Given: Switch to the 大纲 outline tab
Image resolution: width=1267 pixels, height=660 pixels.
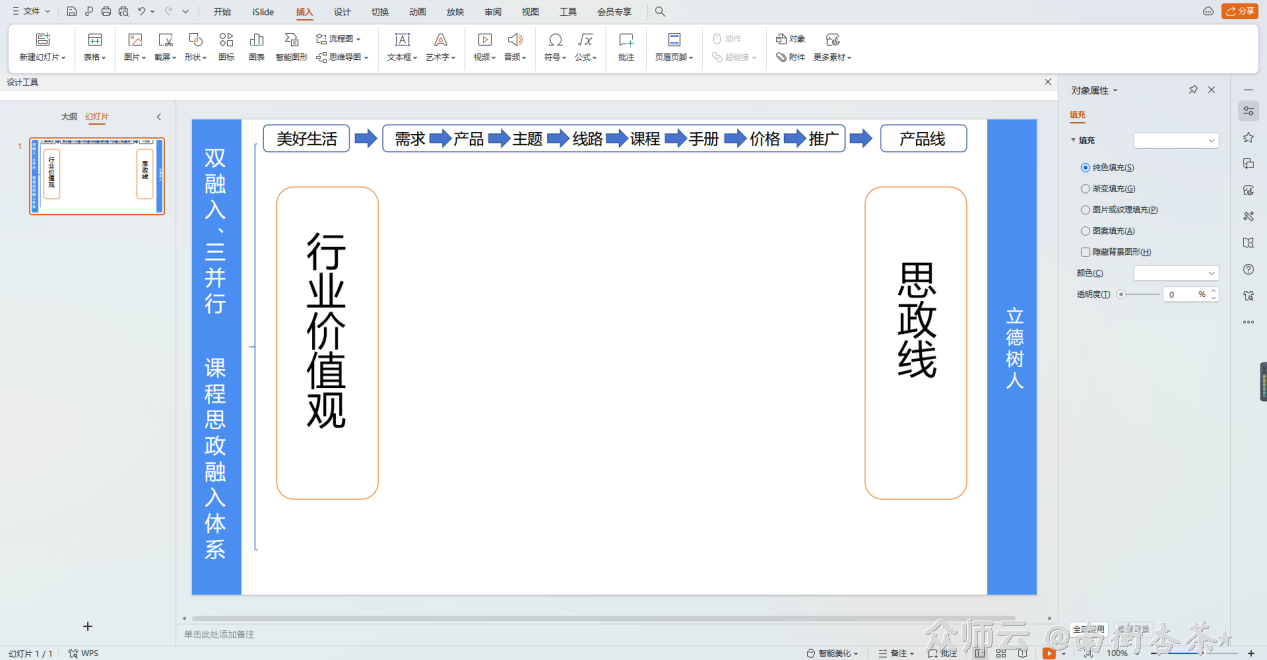Looking at the screenshot, I should pyautogui.click(x=69, y=116).
